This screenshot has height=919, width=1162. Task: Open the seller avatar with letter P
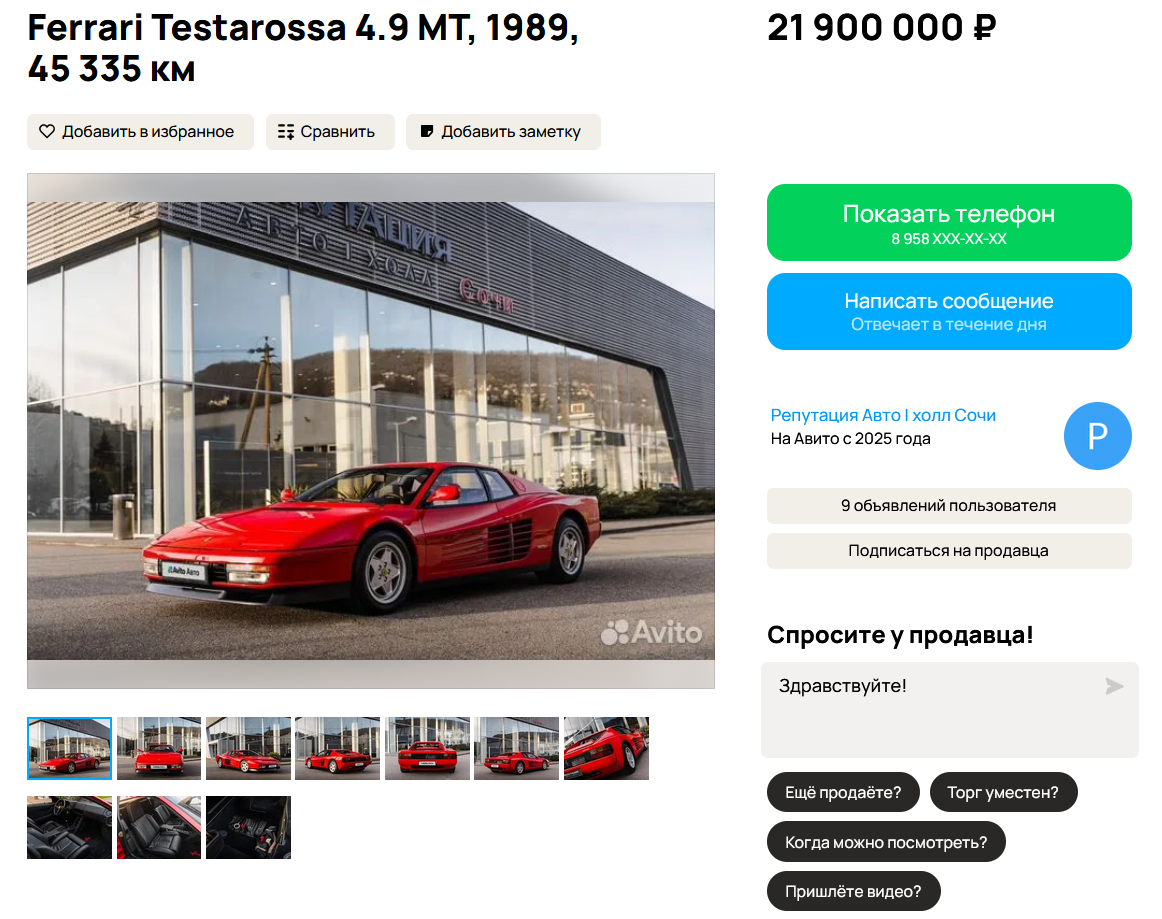pos(1098,436)
